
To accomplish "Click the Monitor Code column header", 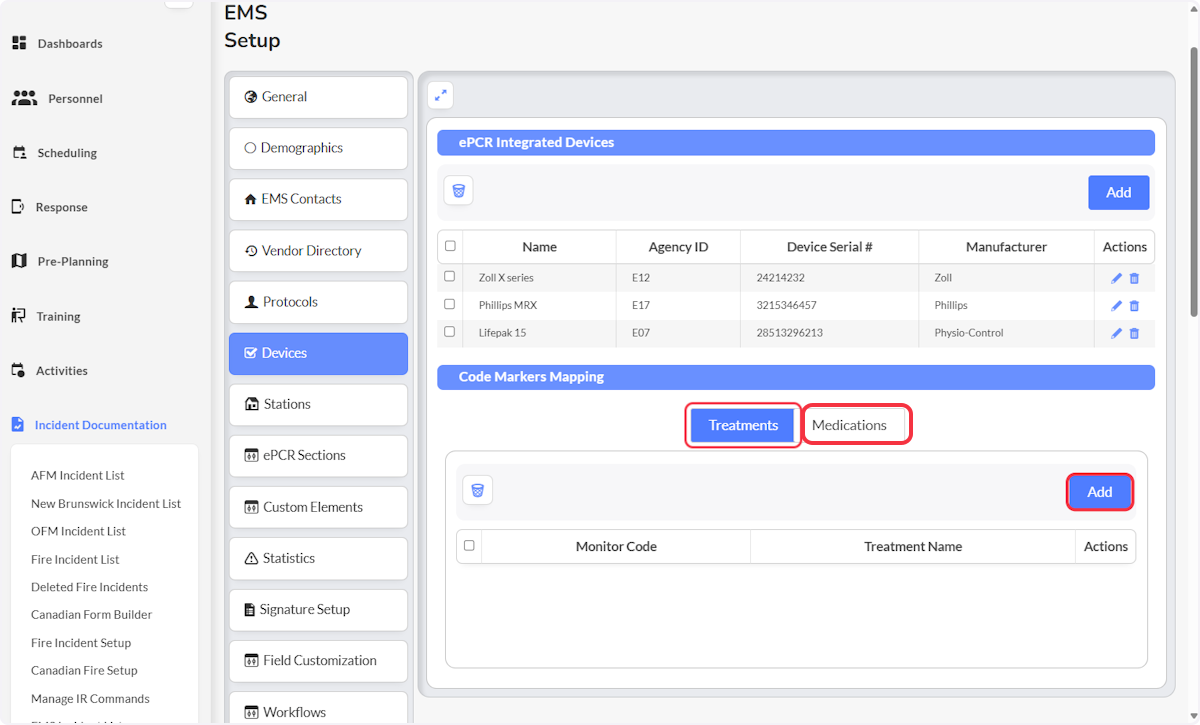I will point(616,547).
